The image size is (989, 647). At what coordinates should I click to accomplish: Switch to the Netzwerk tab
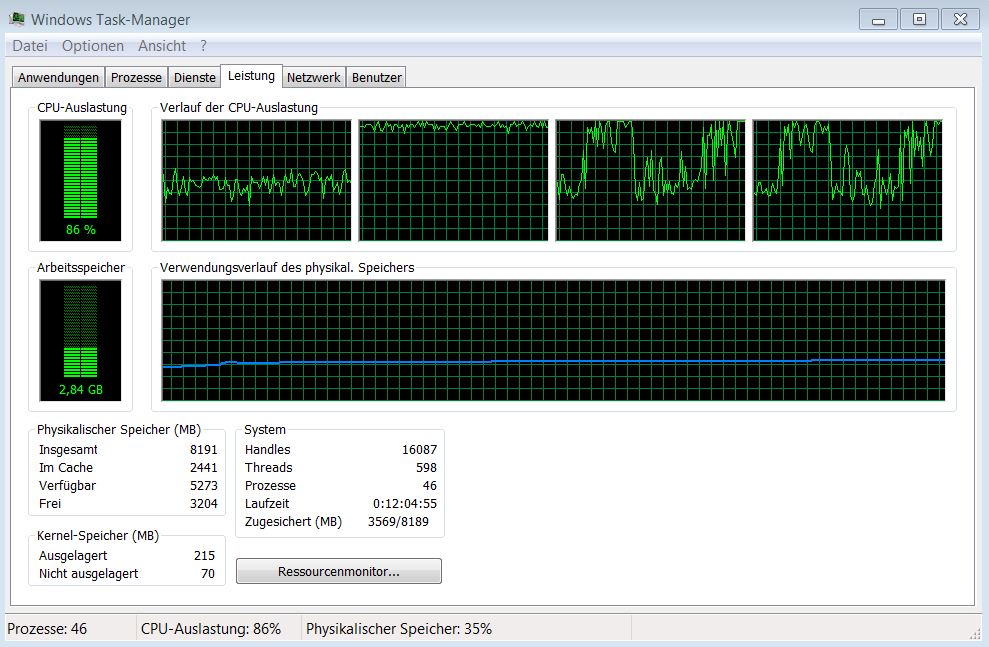coord(313,78)
